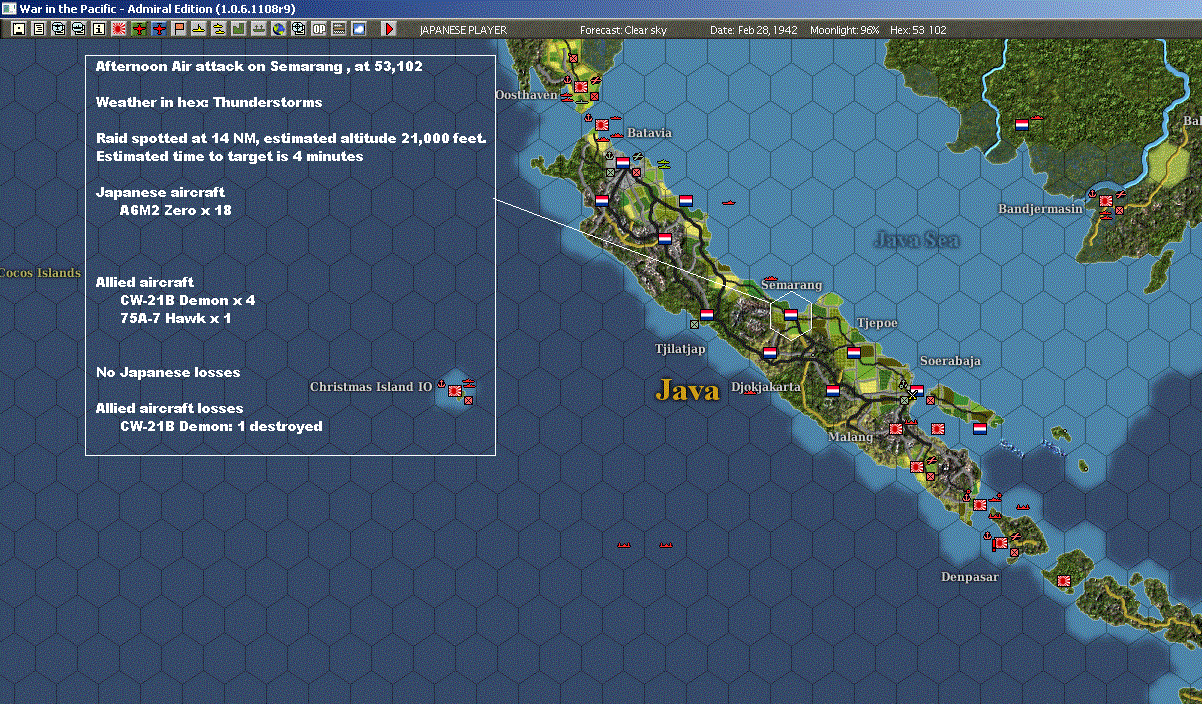Screen dimensions: 1202x704
Task: Click 'CW-21B Demon x 4' line
Action: pos(188,300)
